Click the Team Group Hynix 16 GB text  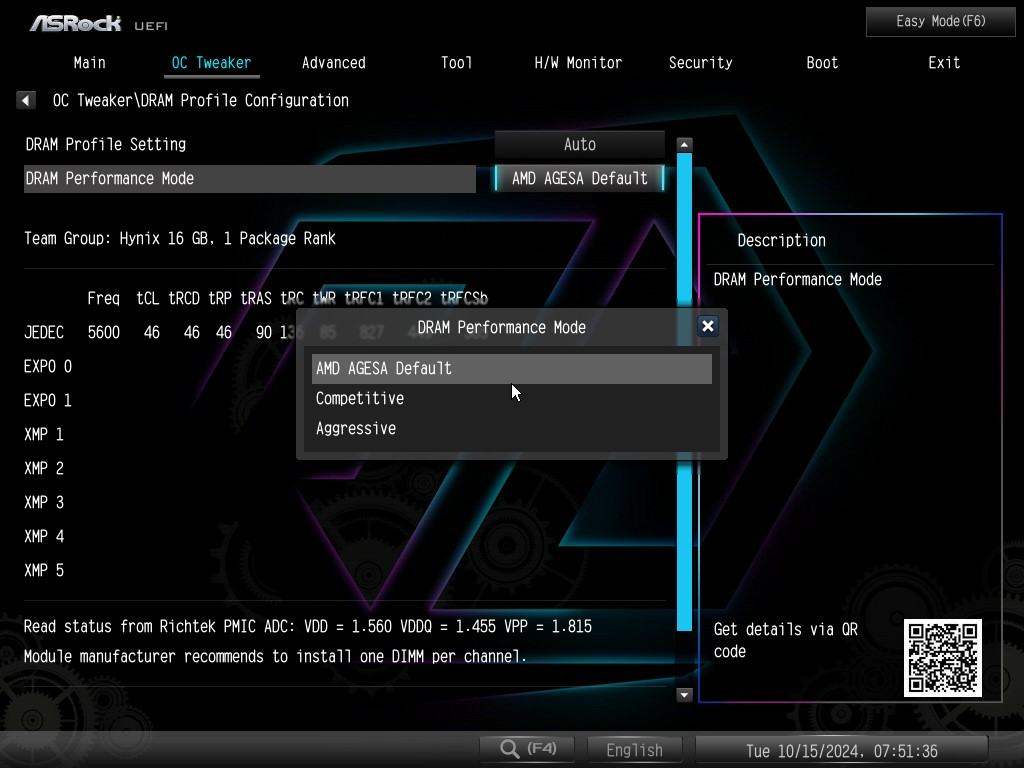click(x=180, y=238)
